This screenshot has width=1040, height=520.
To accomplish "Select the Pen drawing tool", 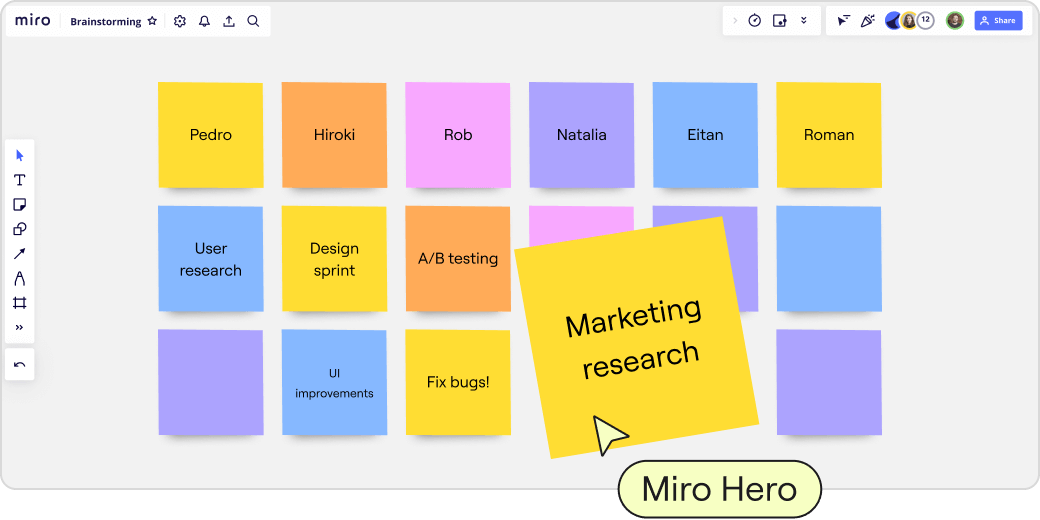I will [19, 278].
